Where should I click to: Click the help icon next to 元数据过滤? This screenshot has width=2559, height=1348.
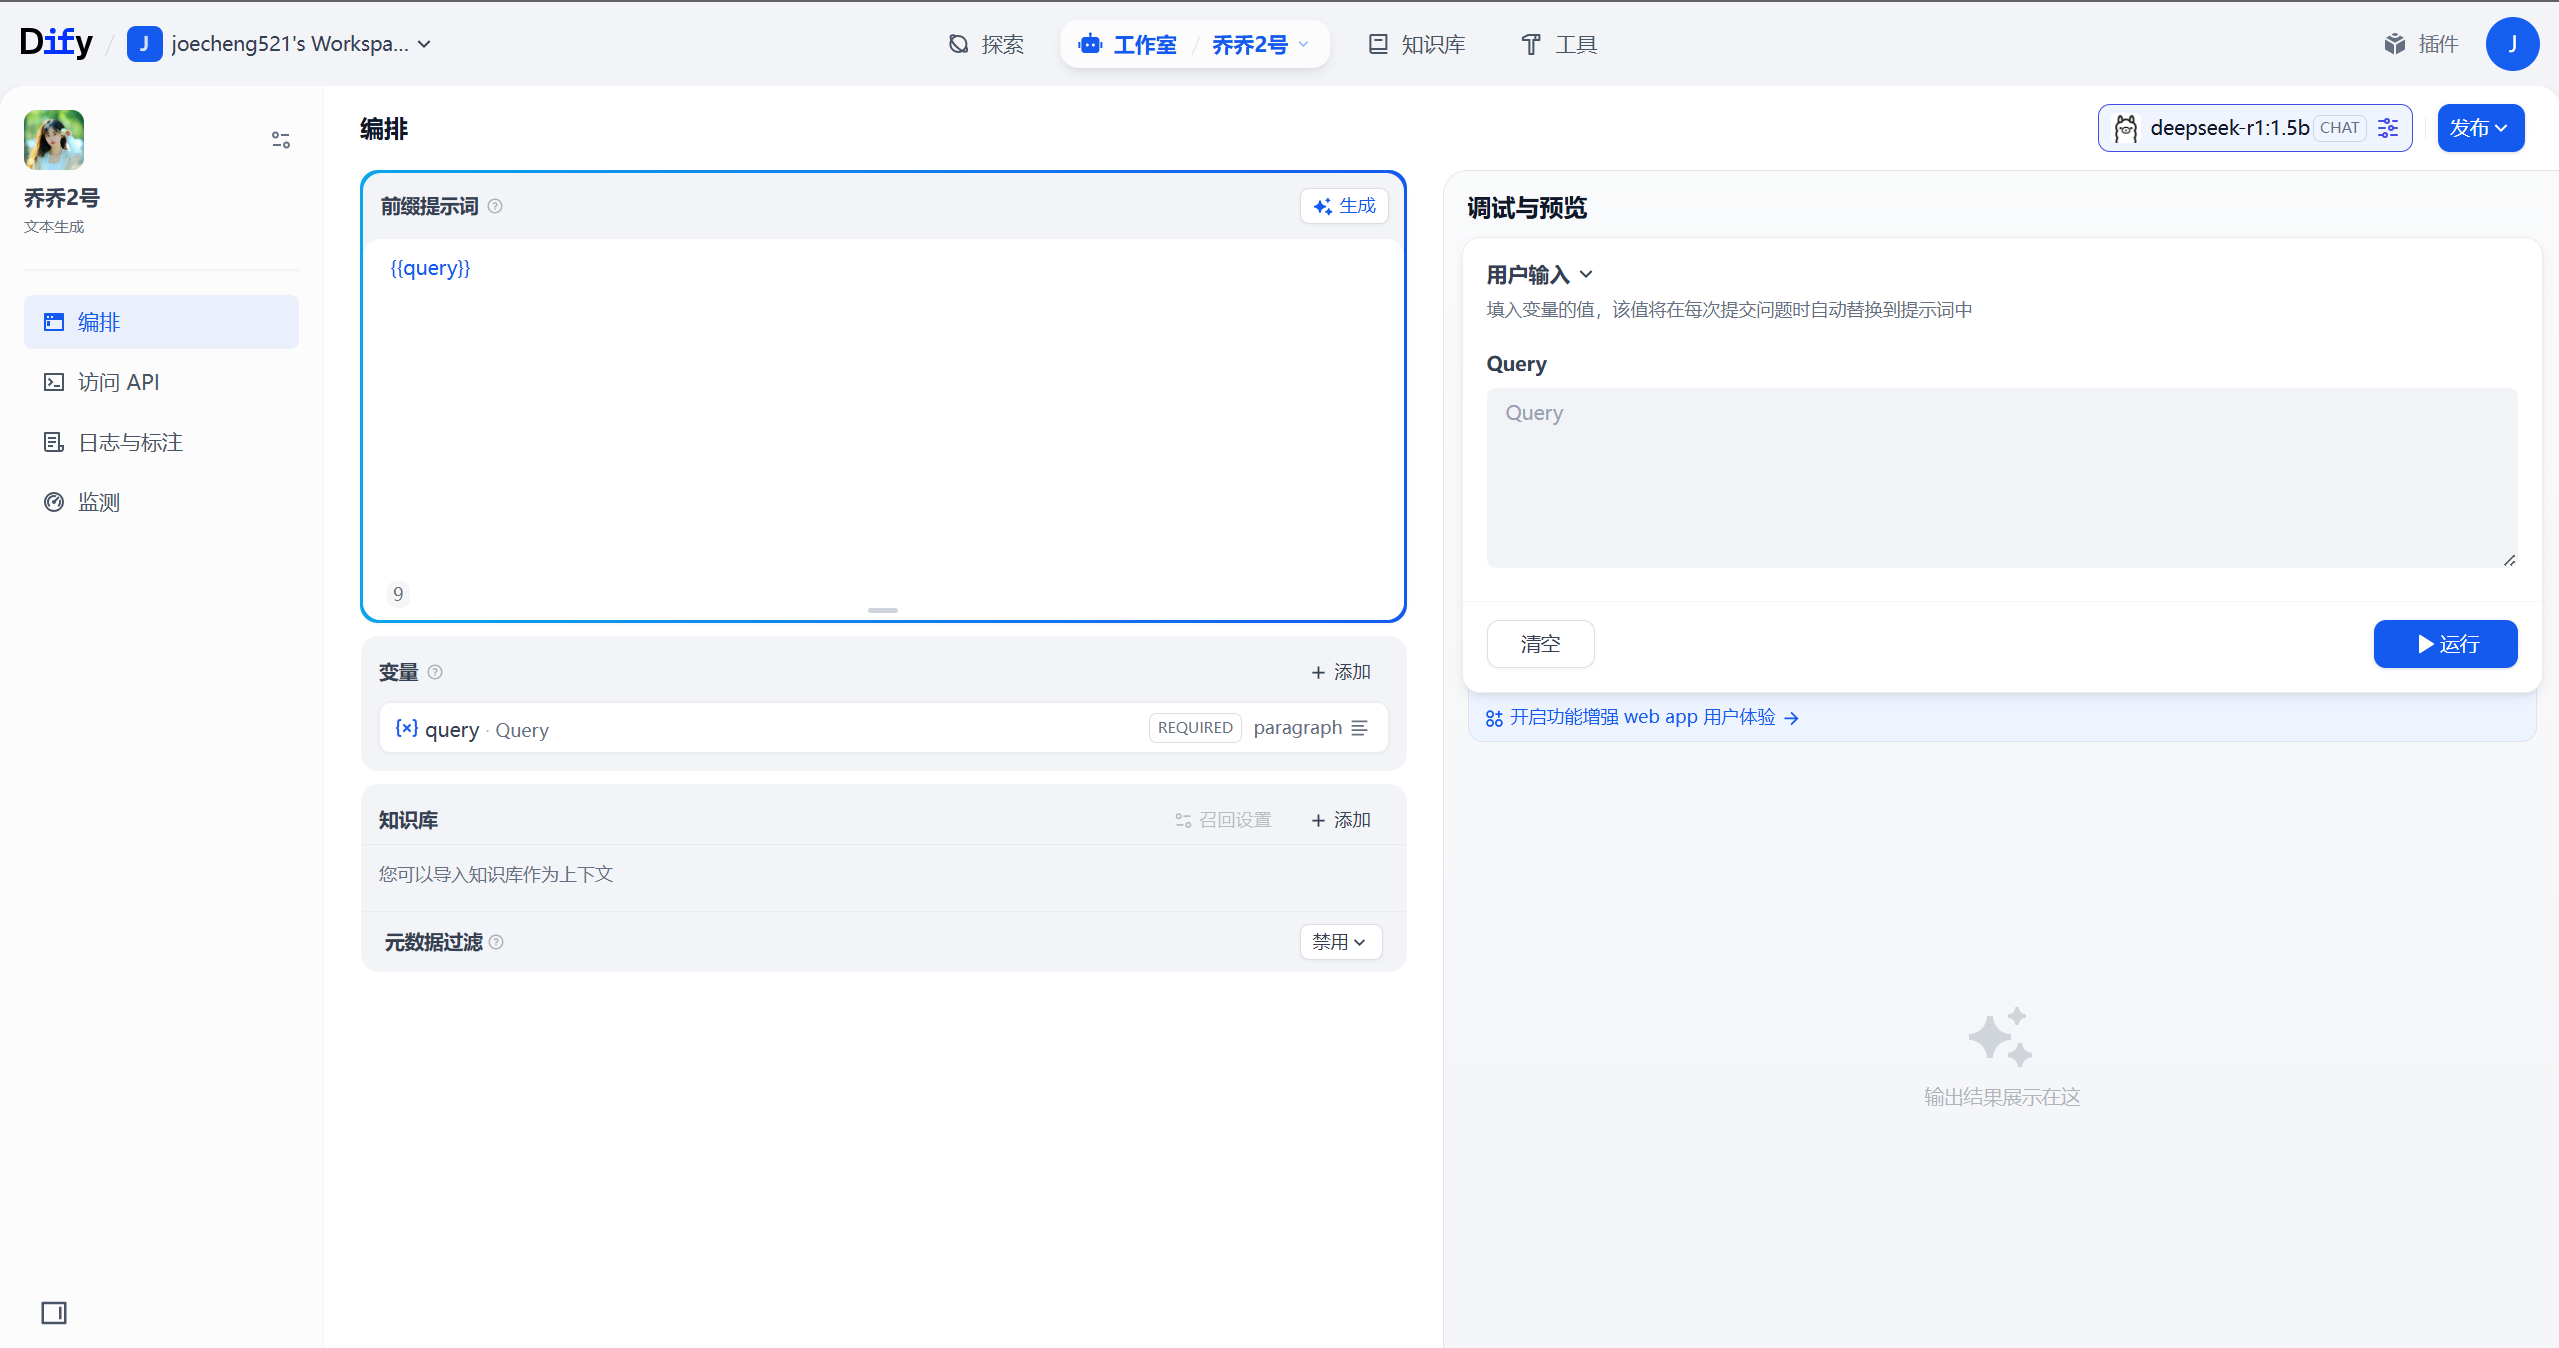496,942
